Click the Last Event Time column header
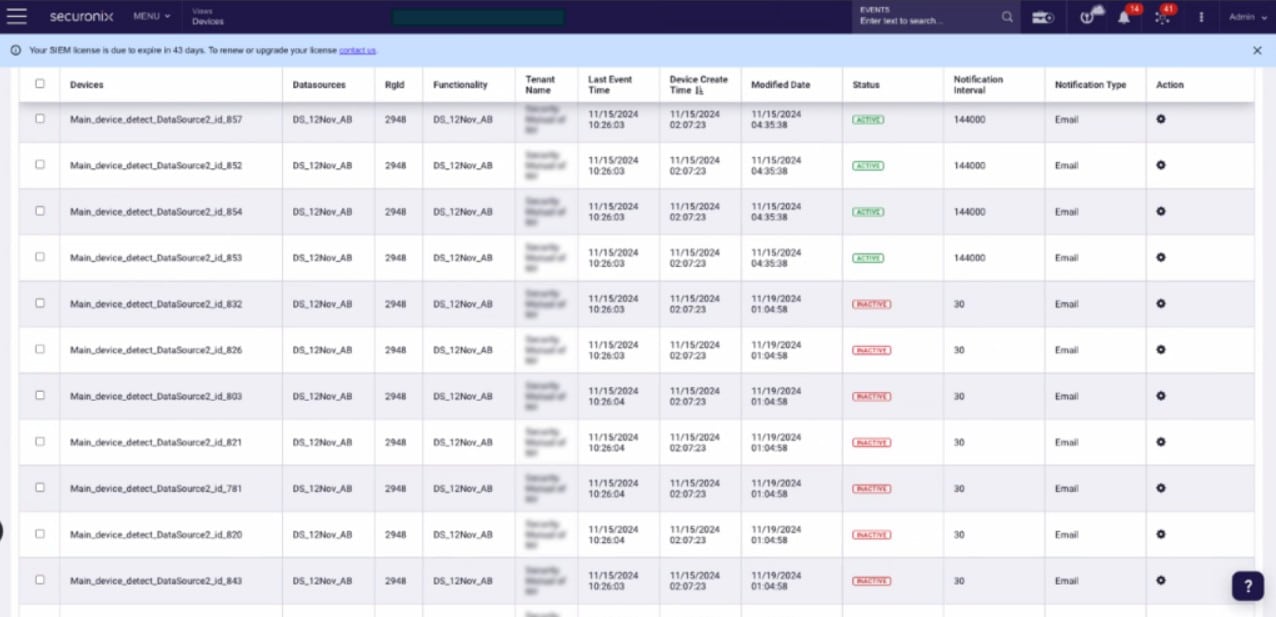This screenshot has height=617, width=1276. pos(612,85)
